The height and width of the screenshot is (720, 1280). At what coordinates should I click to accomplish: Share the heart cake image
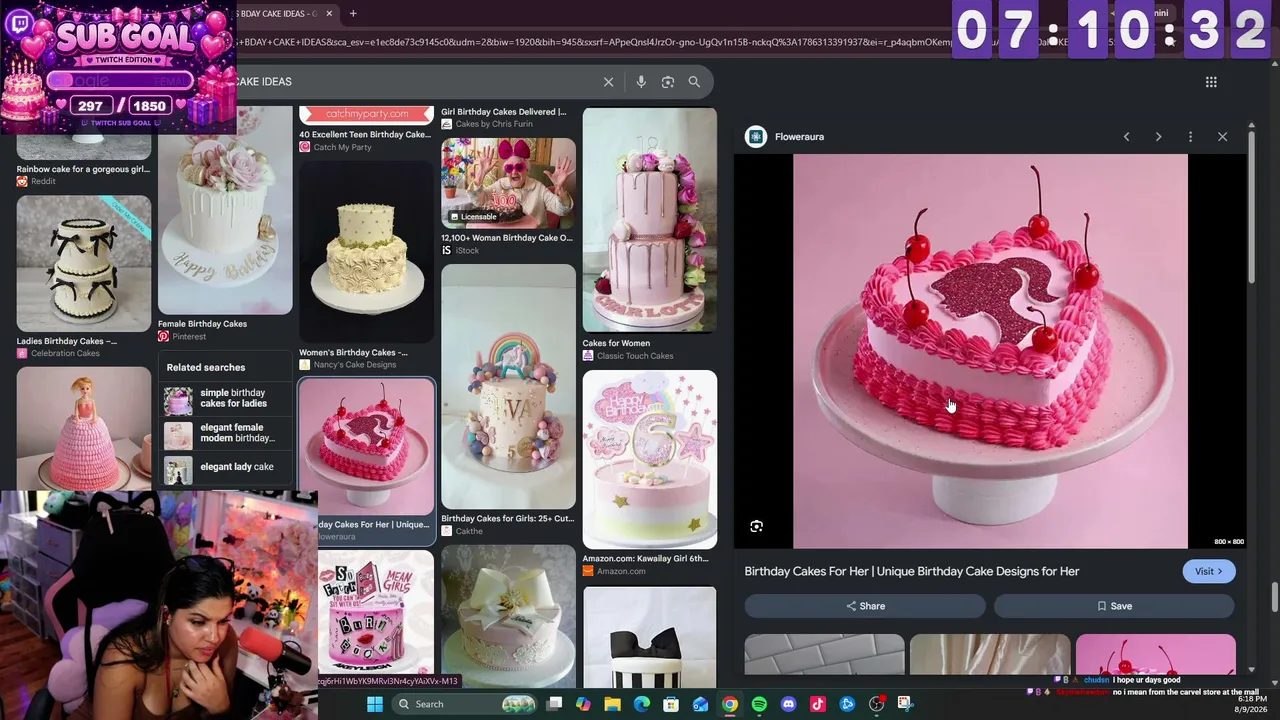pyautogui.click(x=865, y=606)
